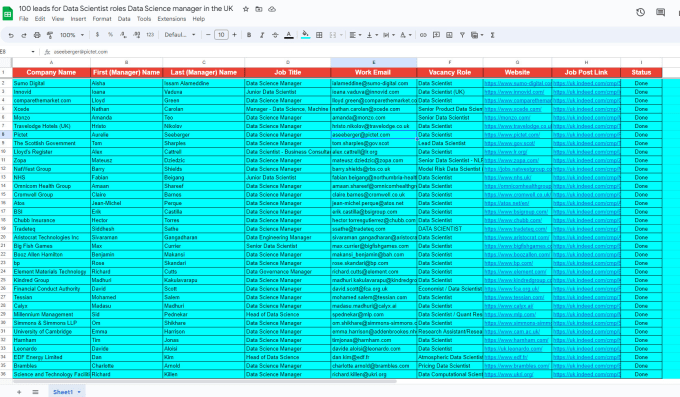
Task: Open the version history clock icon
Action: pyautogui.click(x=641, y=12)
